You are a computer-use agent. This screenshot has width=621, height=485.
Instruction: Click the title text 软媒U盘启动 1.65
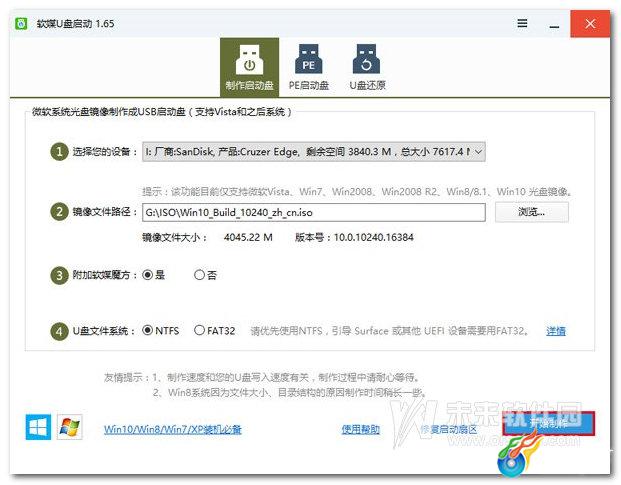(75, 24)
